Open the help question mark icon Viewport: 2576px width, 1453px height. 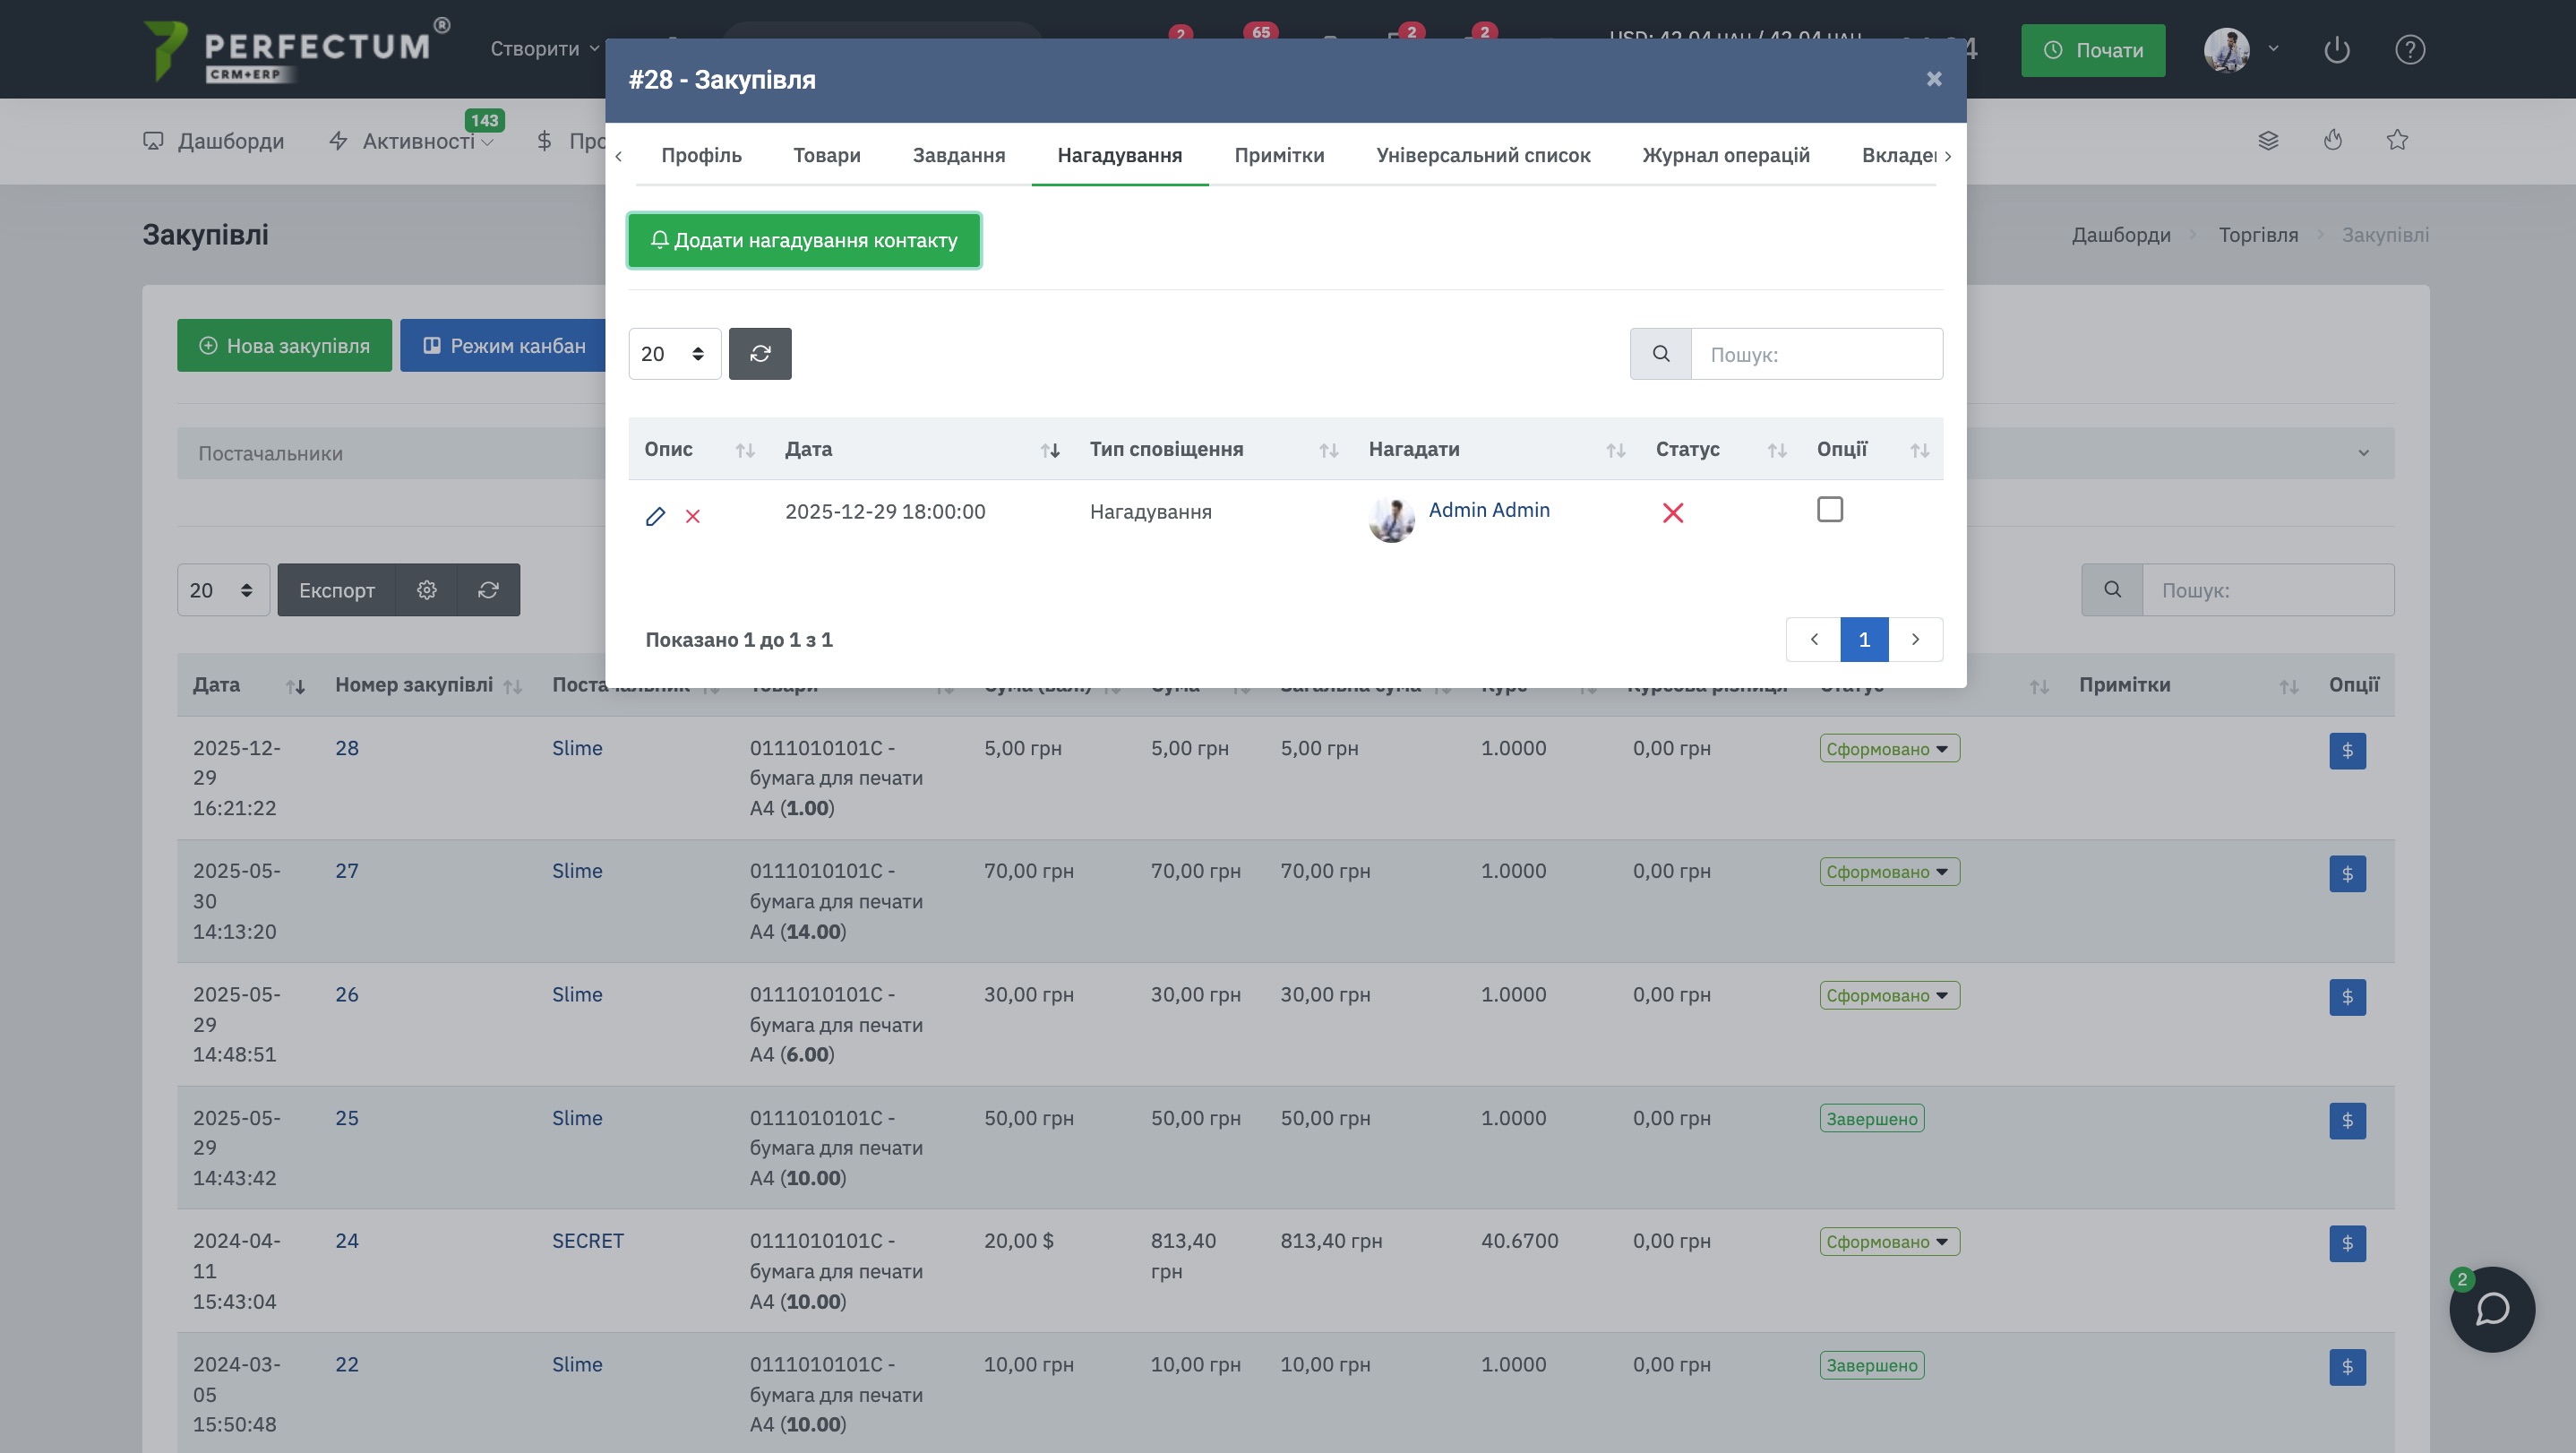(x=2409, y=50)
